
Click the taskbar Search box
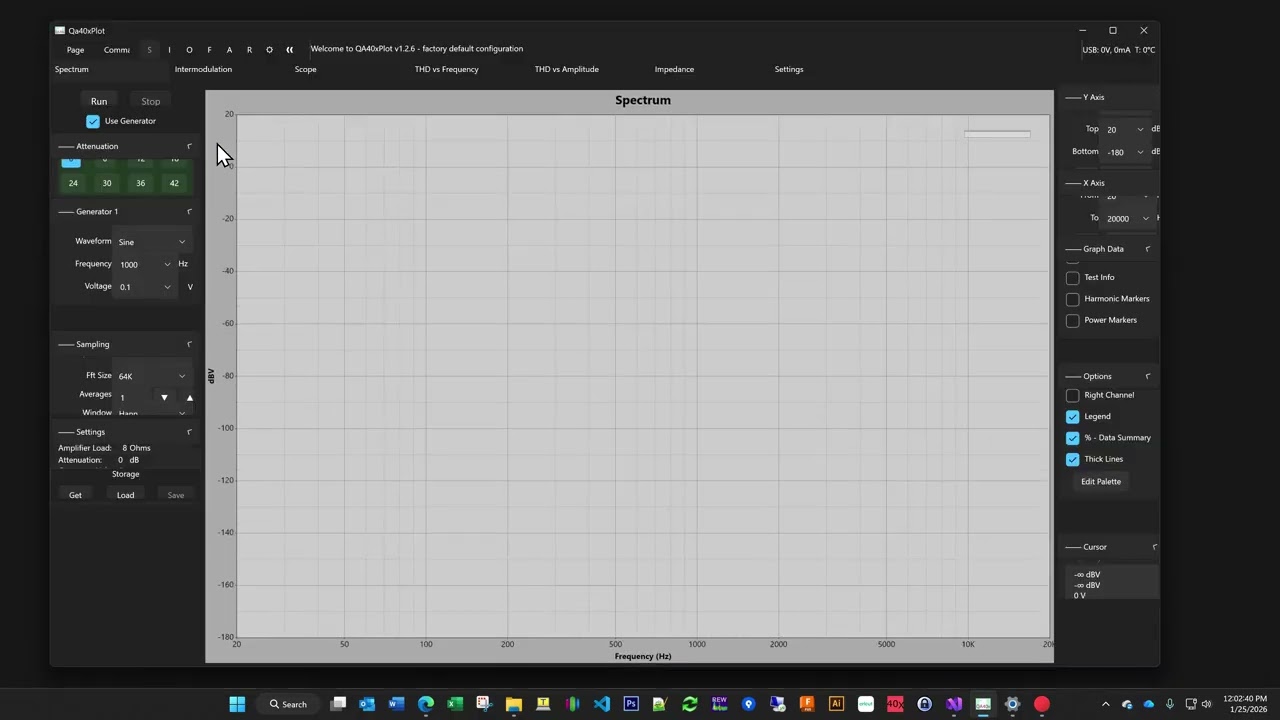[288, 704]
